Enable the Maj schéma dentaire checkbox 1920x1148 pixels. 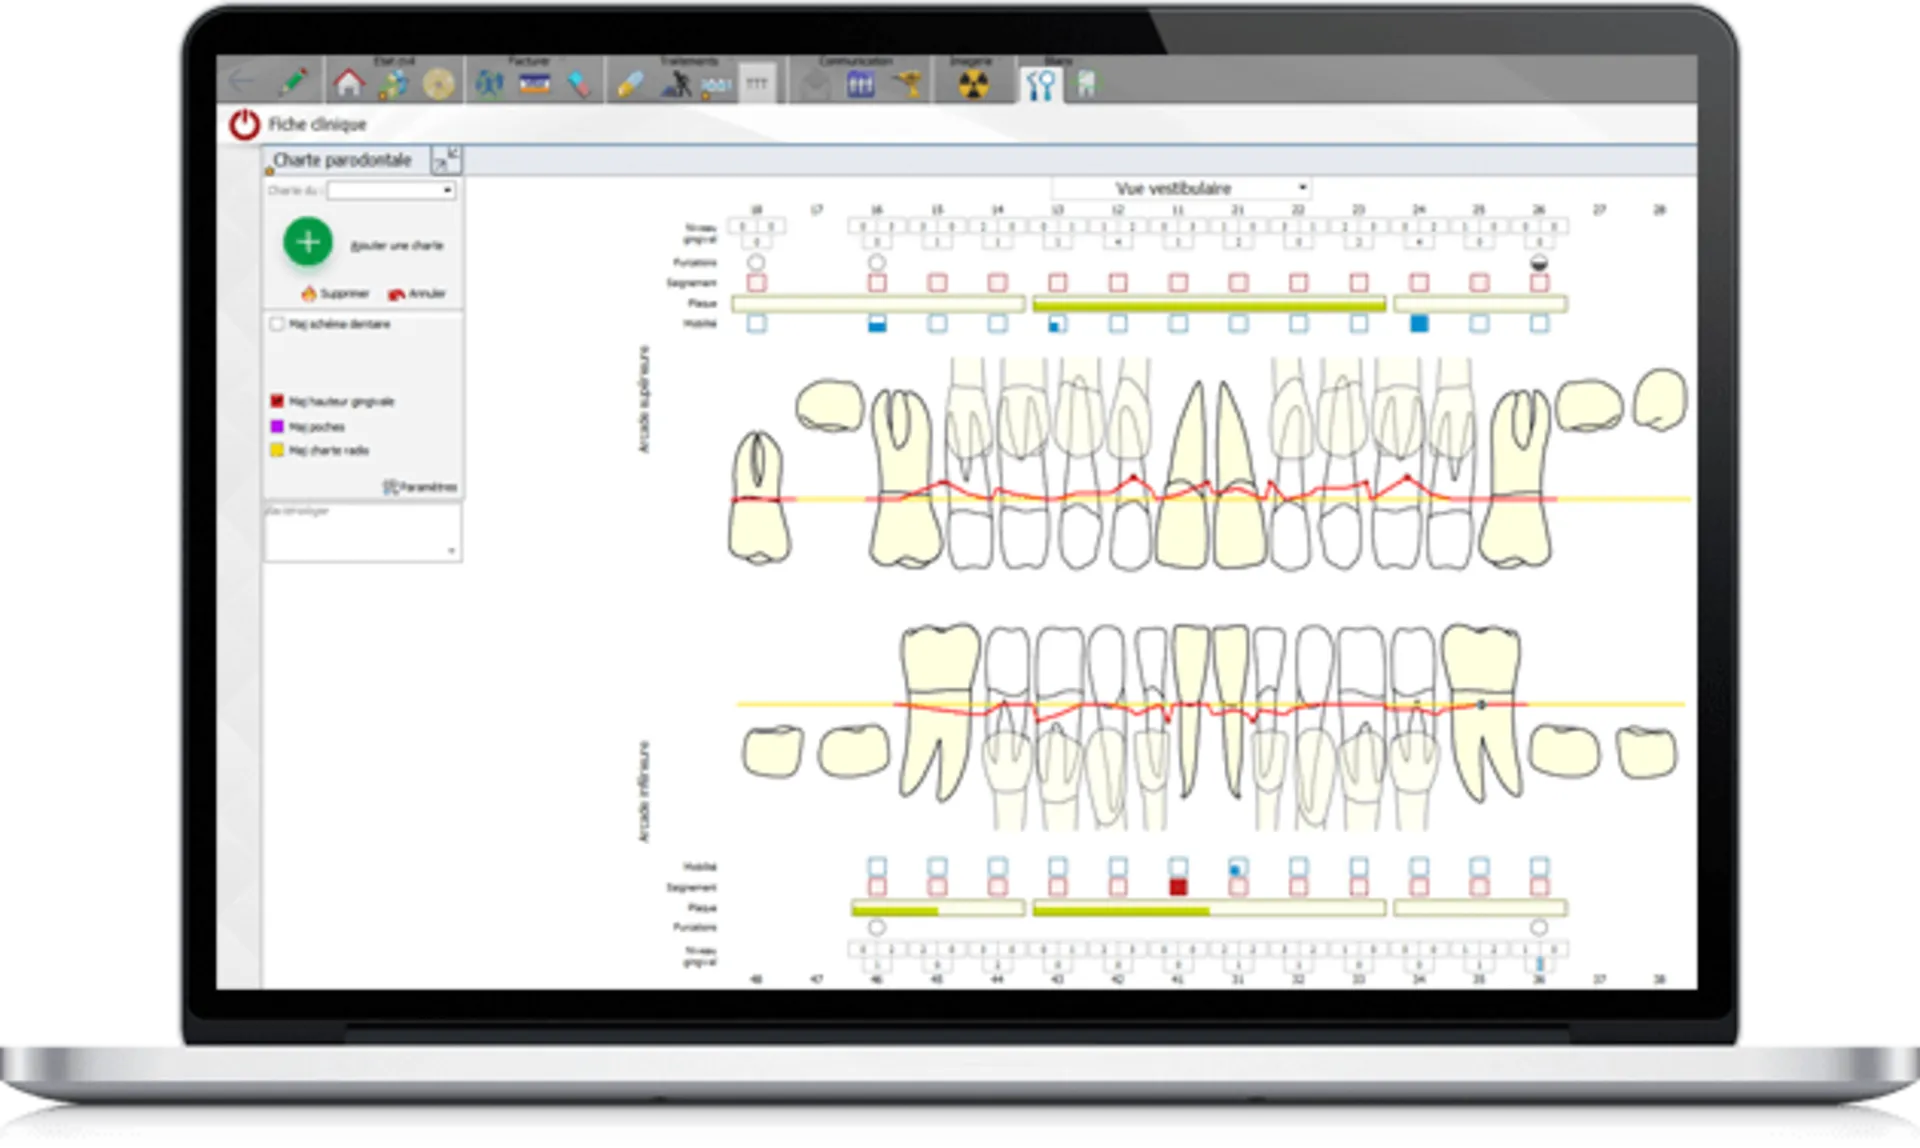[276, 324]
